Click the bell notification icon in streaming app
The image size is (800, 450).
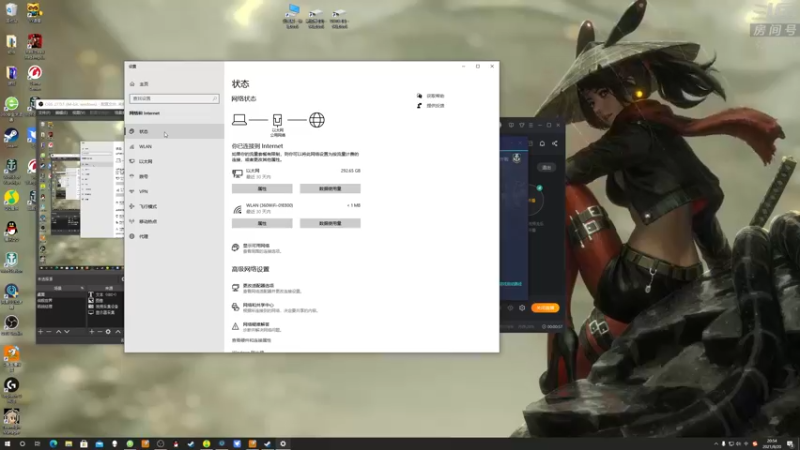[x=542, y=144]
